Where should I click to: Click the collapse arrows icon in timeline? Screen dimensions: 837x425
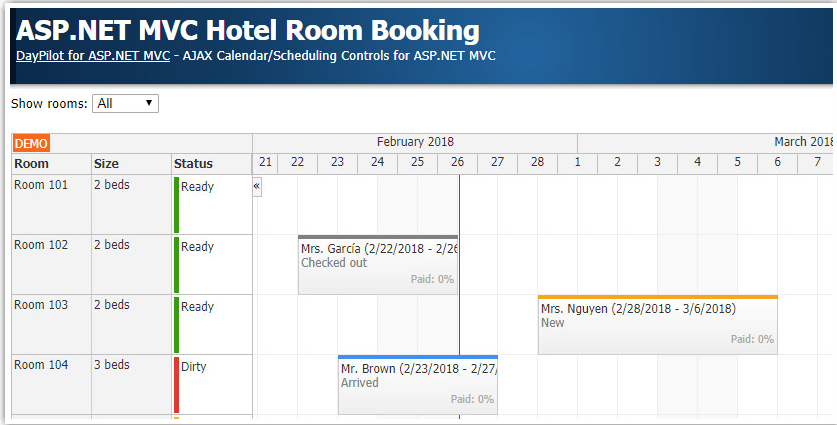(257, 186)
